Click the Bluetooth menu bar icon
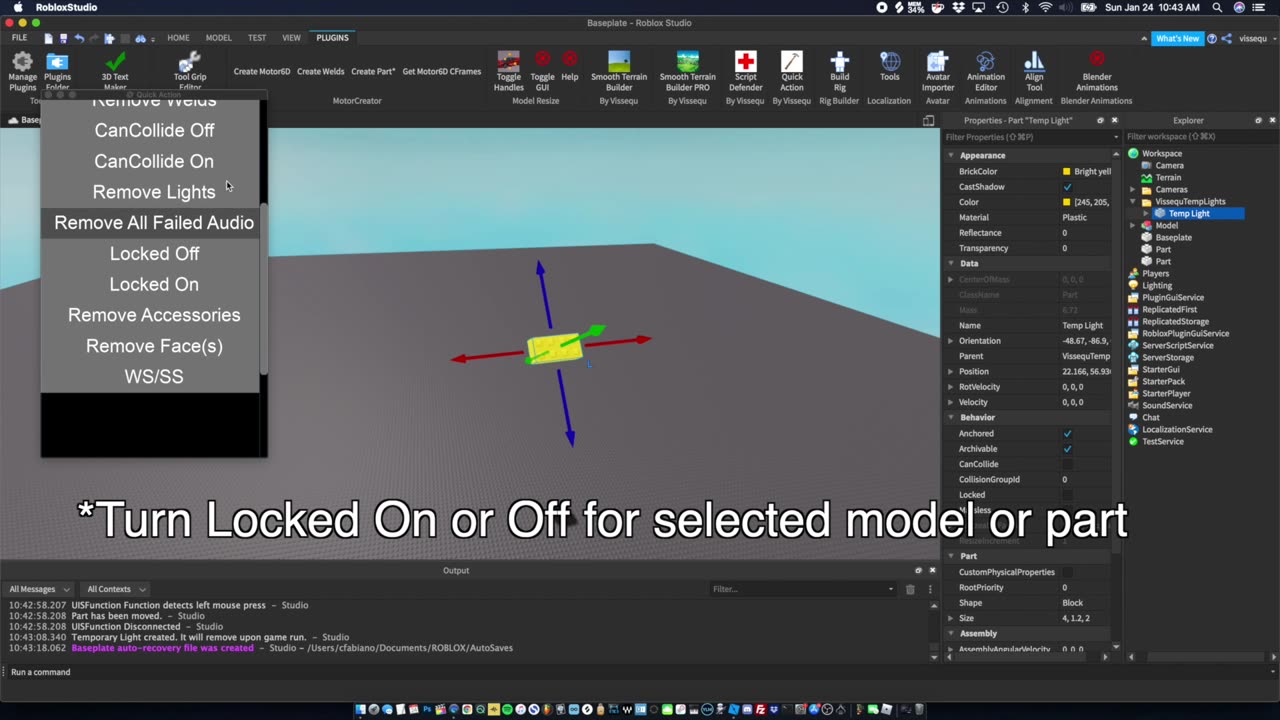This screenshot has height=720, width=1280. 1026,7
